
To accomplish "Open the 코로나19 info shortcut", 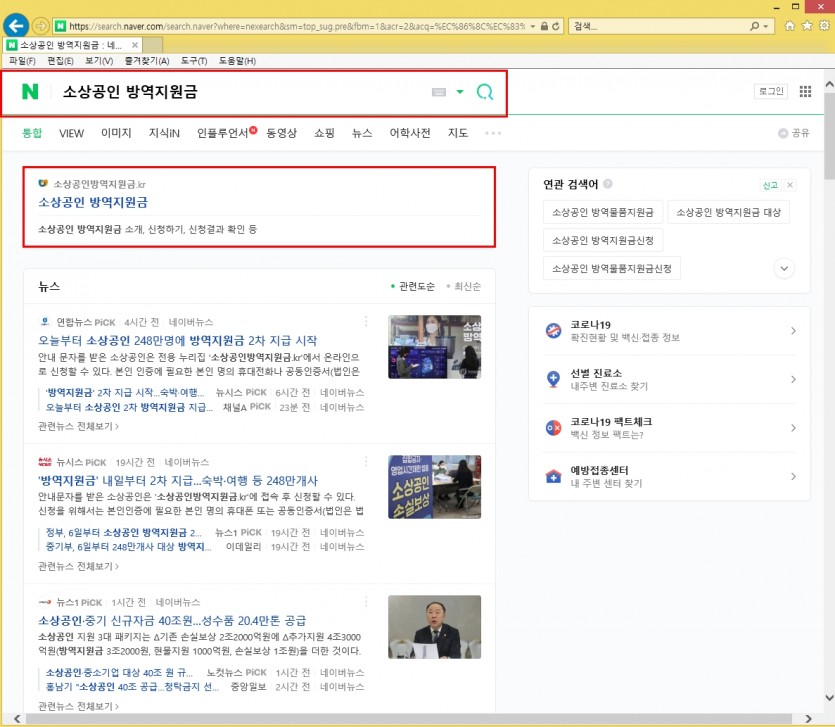I will (x=669, y=331).
